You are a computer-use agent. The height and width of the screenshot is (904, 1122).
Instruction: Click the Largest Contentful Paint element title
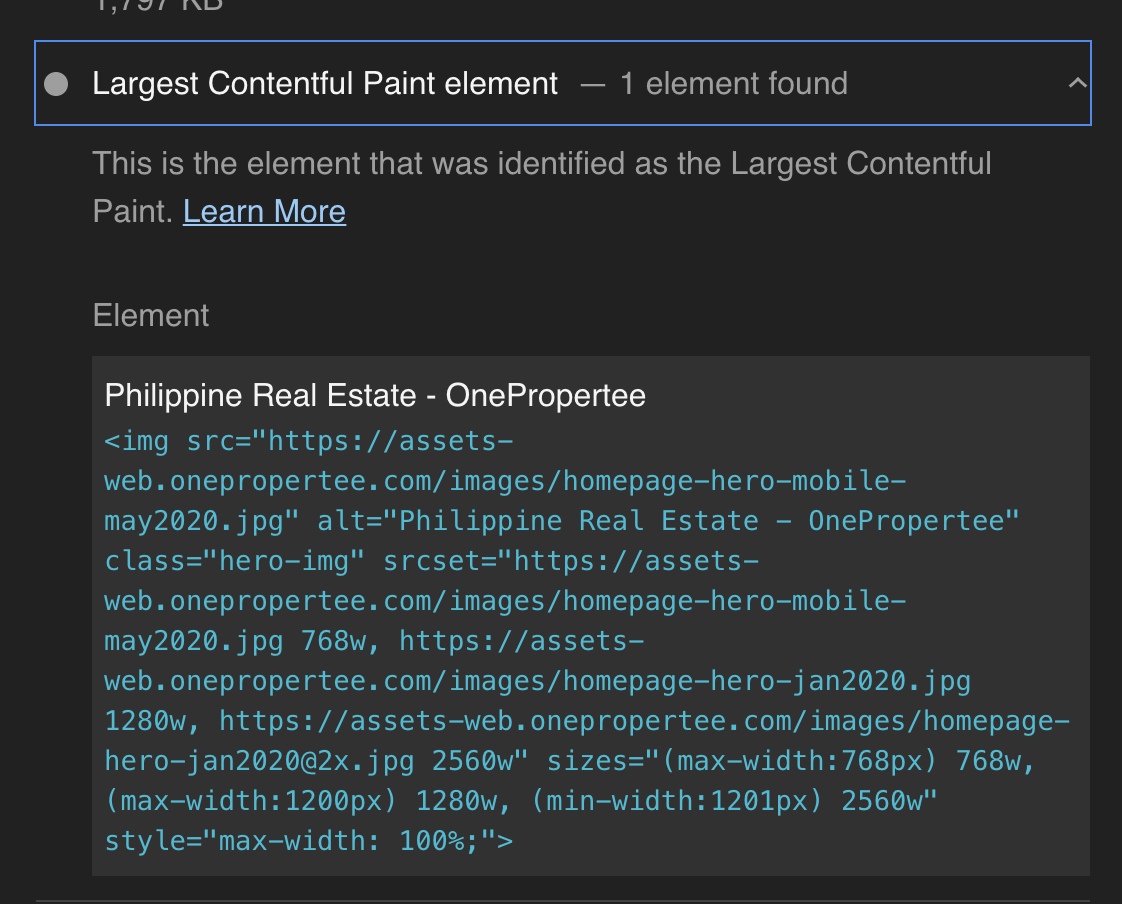(325, 84)
